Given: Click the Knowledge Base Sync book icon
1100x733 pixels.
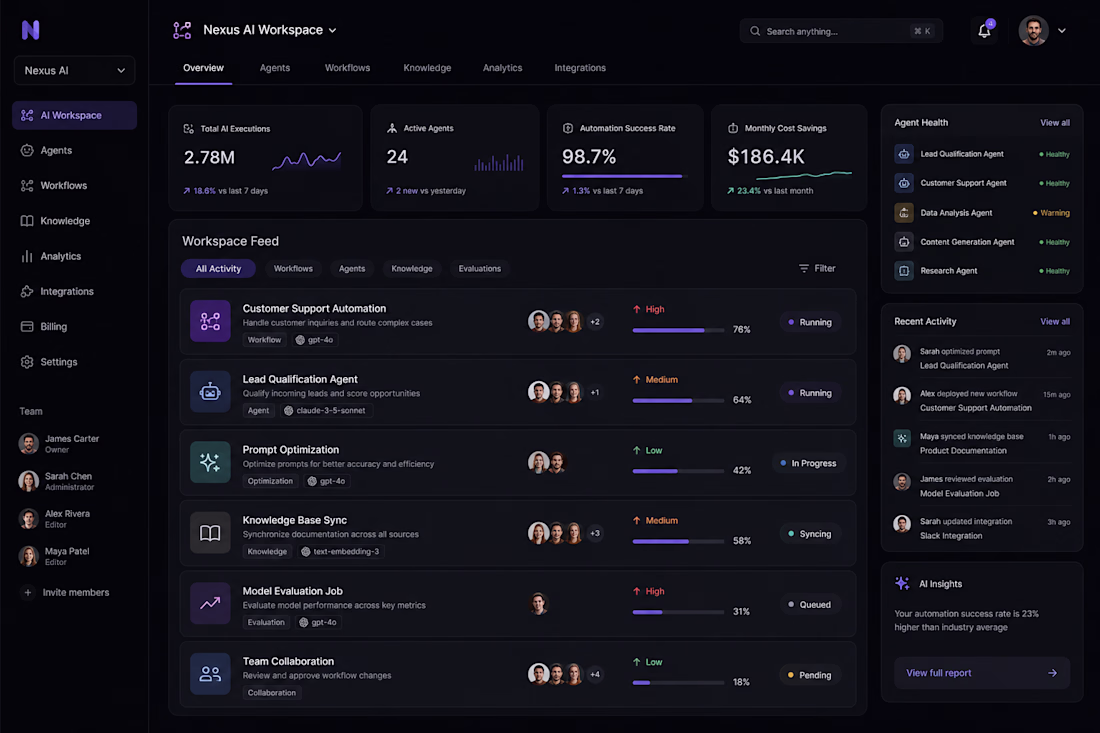Looking at the screenshot, I should (210, 533).
